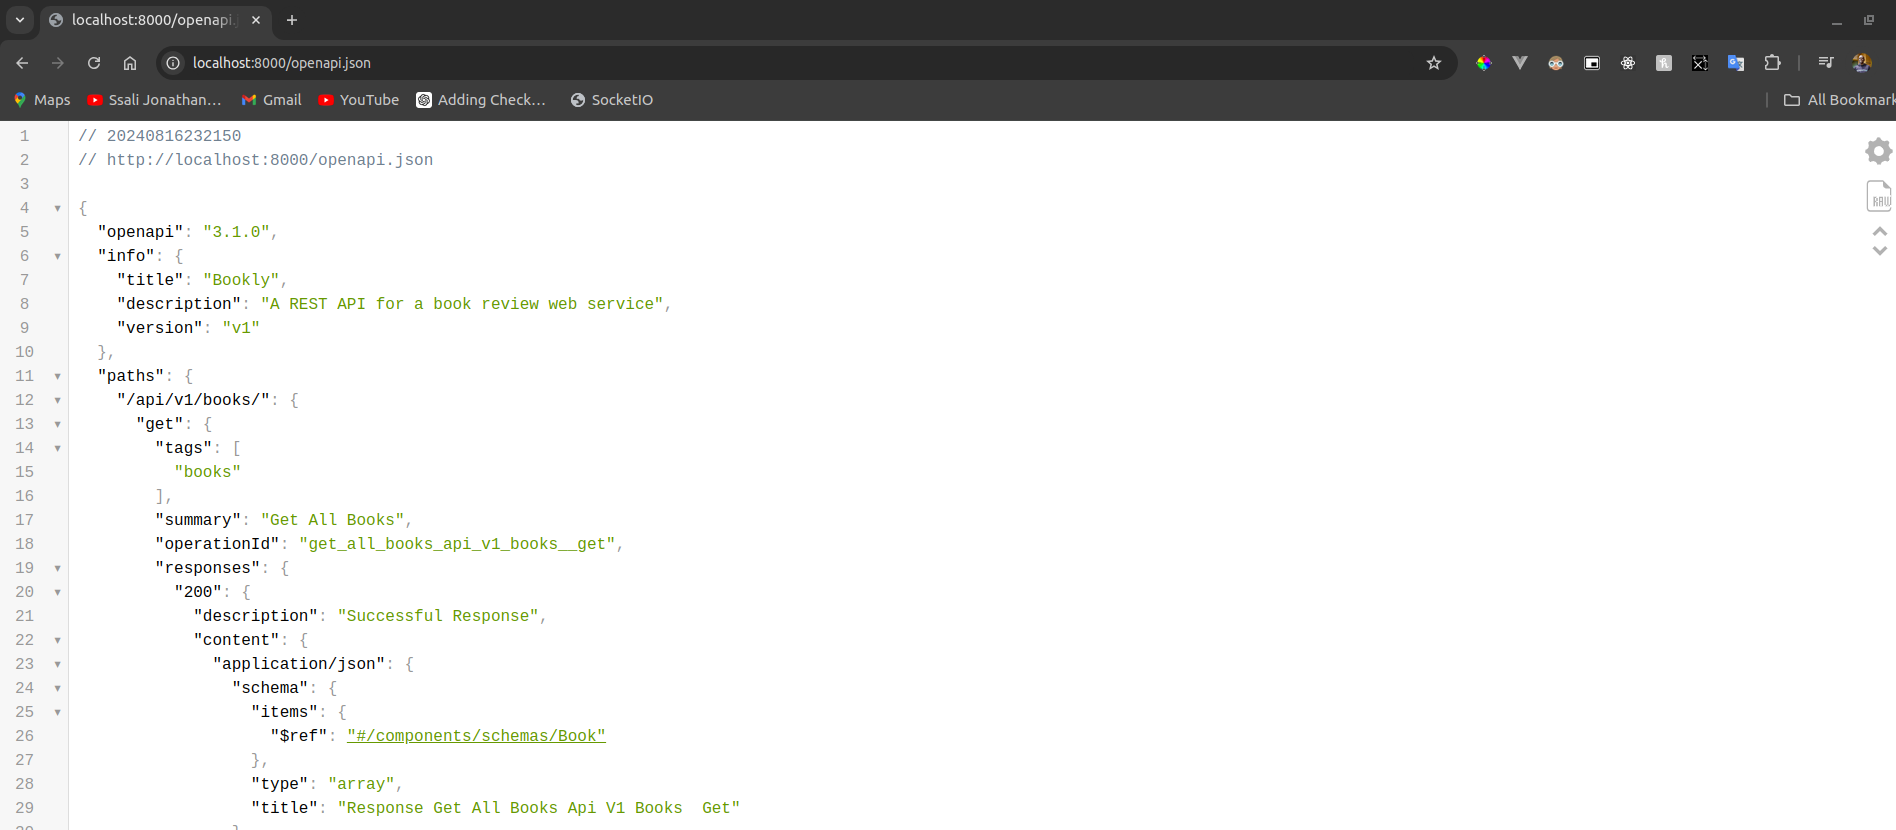Click the http://localhost:8000/openapi.json comment line
Viewport: 1896px width, 830px height.
[256, 160]
